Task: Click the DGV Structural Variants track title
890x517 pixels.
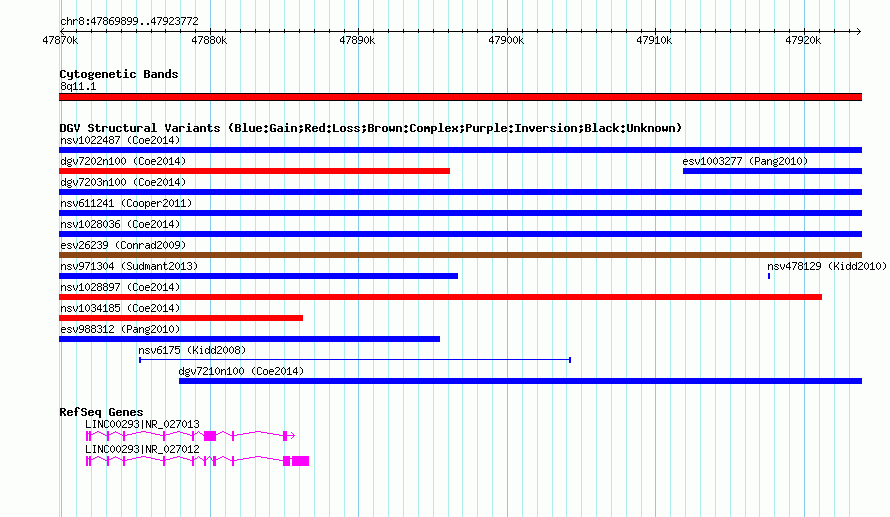Action: 370,128
